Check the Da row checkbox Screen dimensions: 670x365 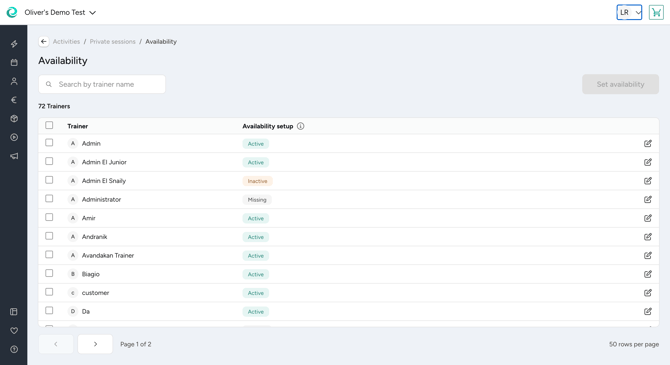point(49,311)
